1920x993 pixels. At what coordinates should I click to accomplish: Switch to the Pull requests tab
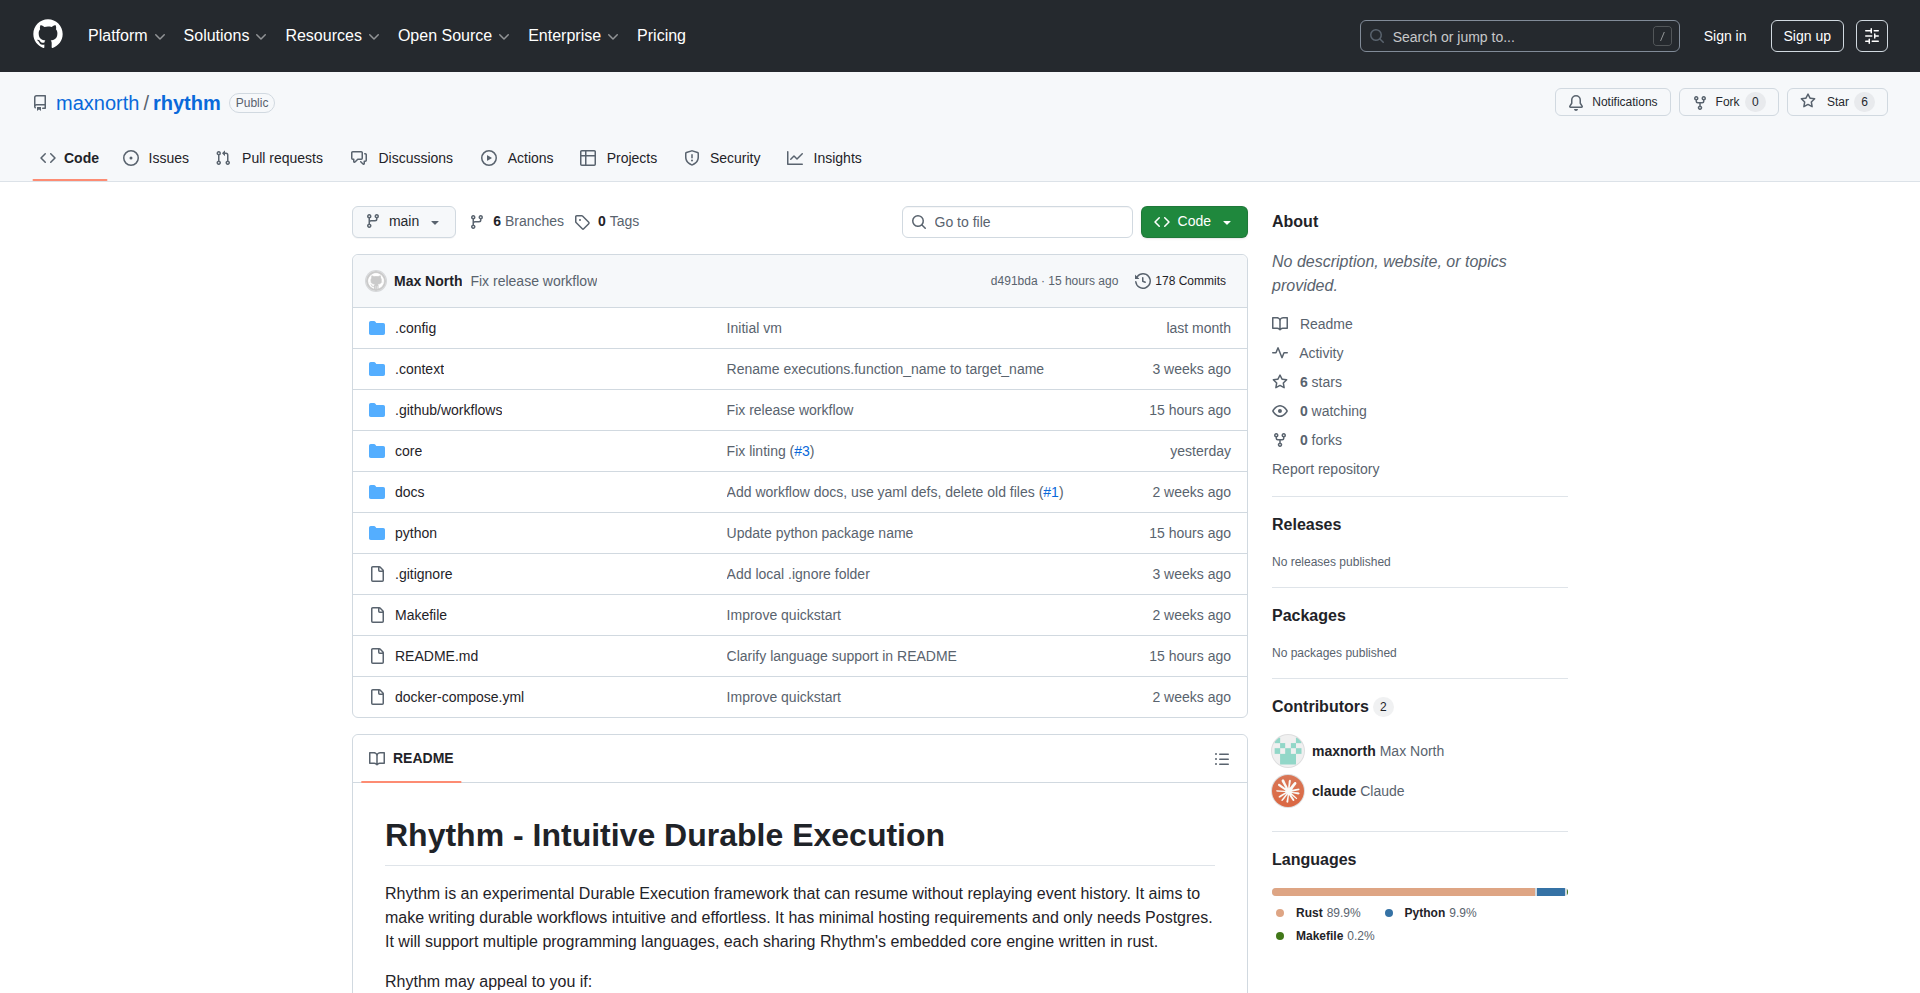click(269, 158)
